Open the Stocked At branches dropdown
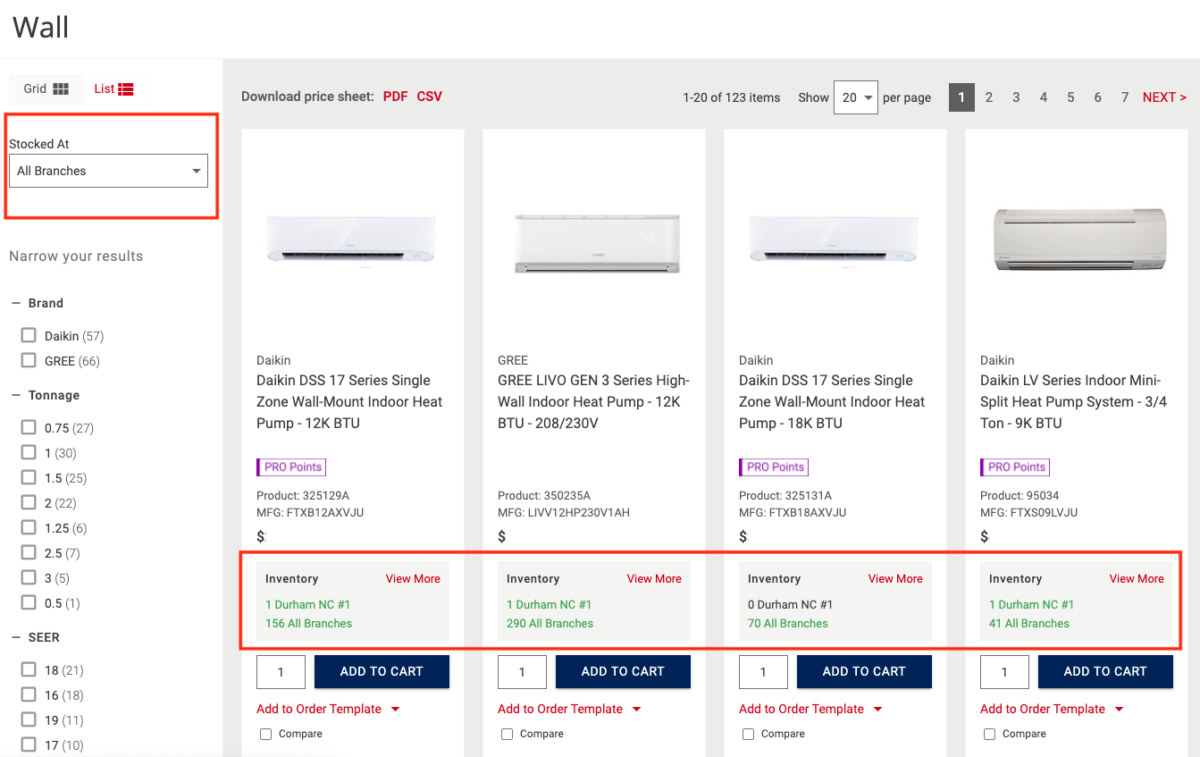1200x757 pixels. point(108,170)
